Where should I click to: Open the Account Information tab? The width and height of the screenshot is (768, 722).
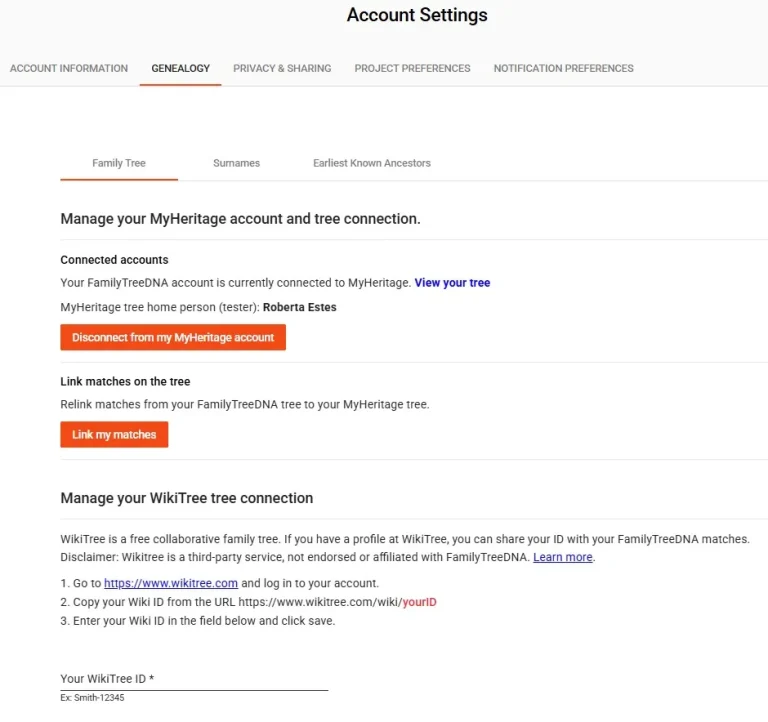coord(69,68)
